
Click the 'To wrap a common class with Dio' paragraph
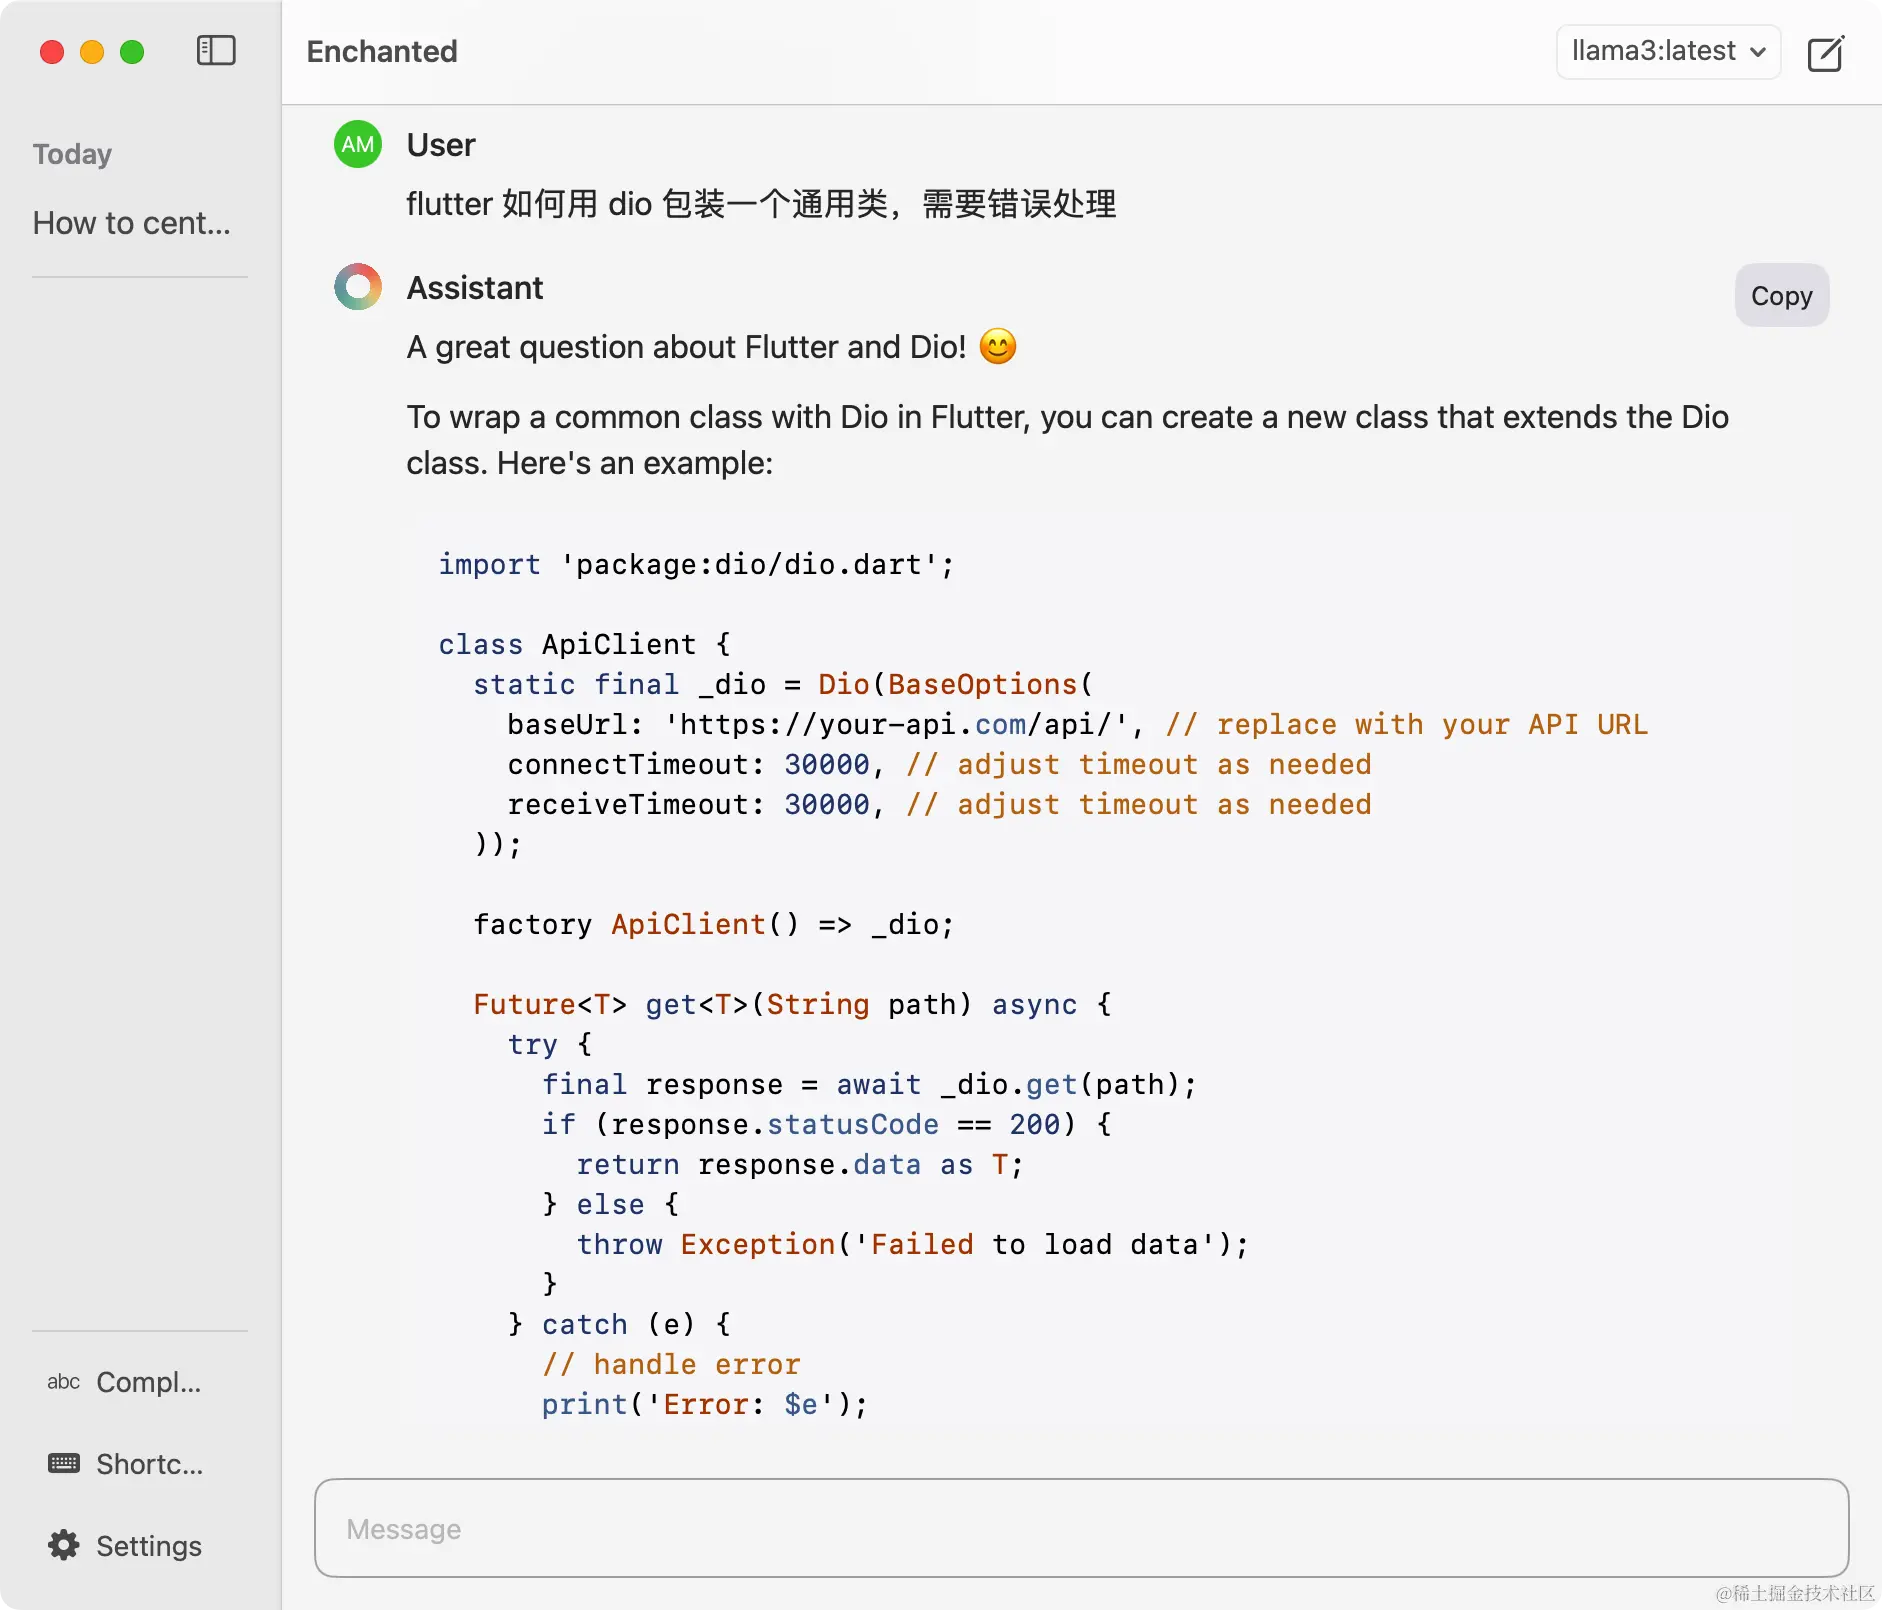point(1067,440)
